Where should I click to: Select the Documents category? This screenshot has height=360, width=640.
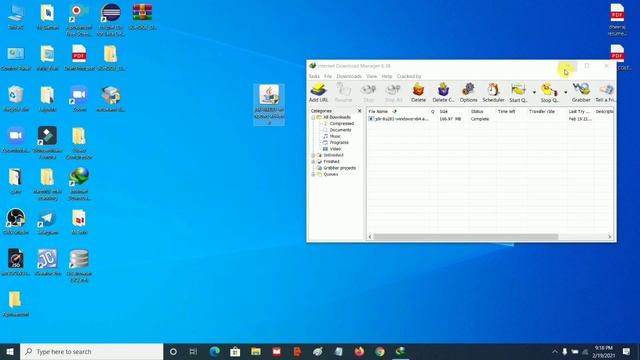(x=340, y=130)
